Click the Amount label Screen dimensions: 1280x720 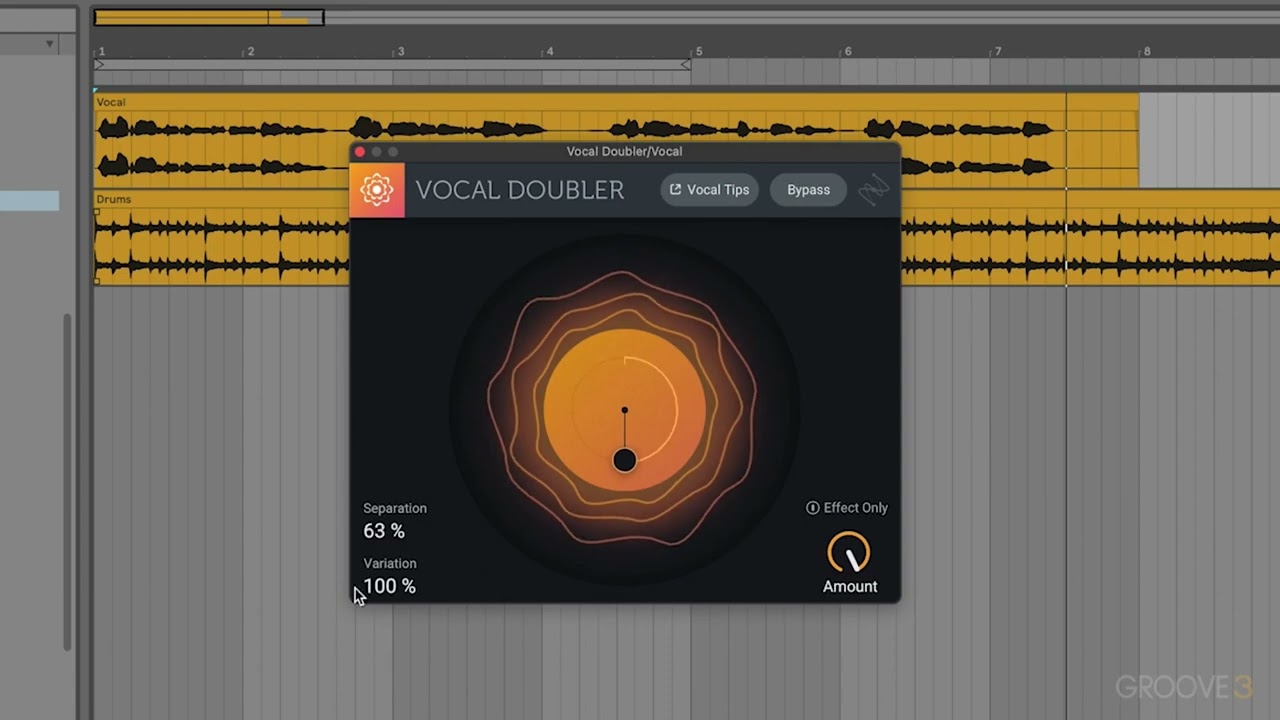coord(850,587)
